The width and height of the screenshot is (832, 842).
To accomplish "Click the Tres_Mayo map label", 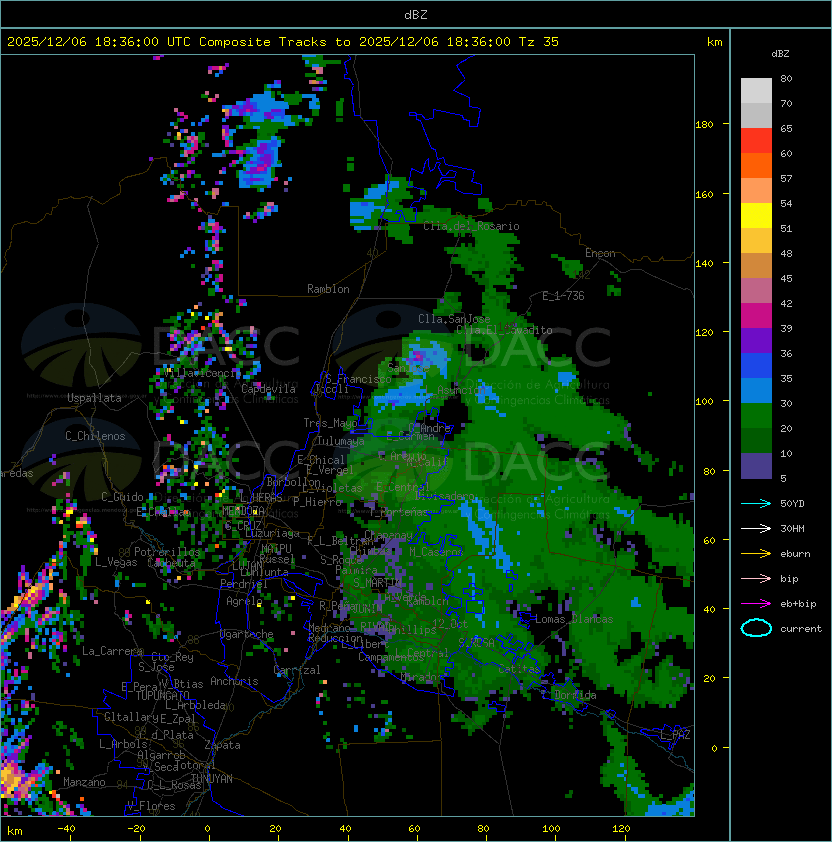I will click(x=330, y=423).
